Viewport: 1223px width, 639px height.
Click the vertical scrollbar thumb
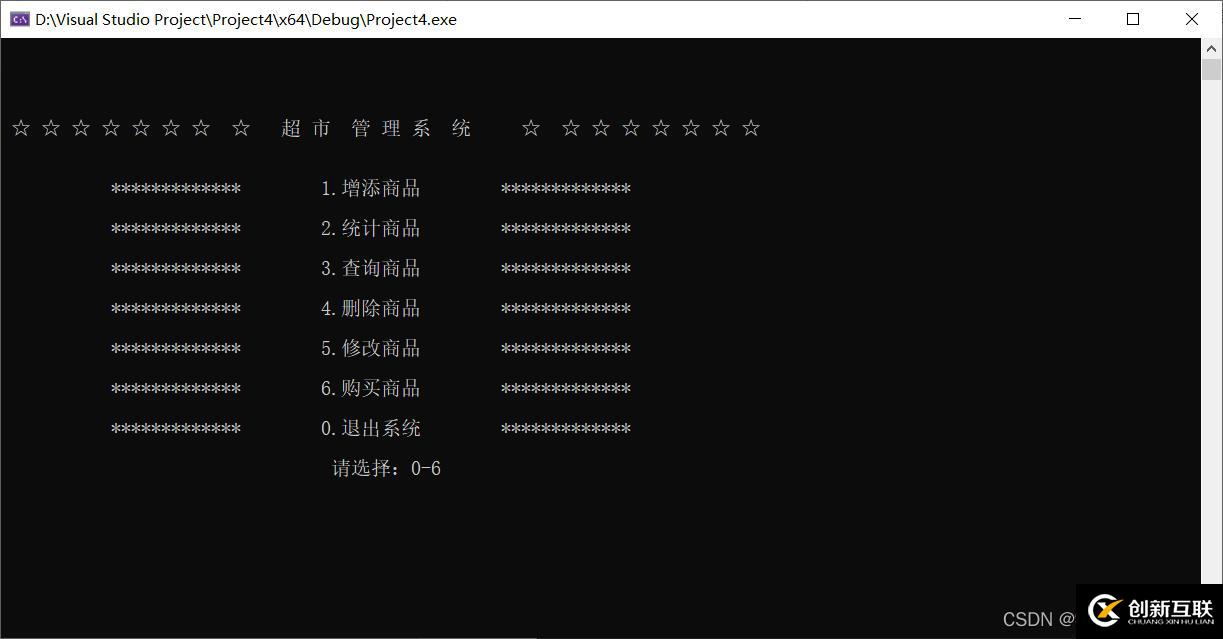tap(1211, 69)
